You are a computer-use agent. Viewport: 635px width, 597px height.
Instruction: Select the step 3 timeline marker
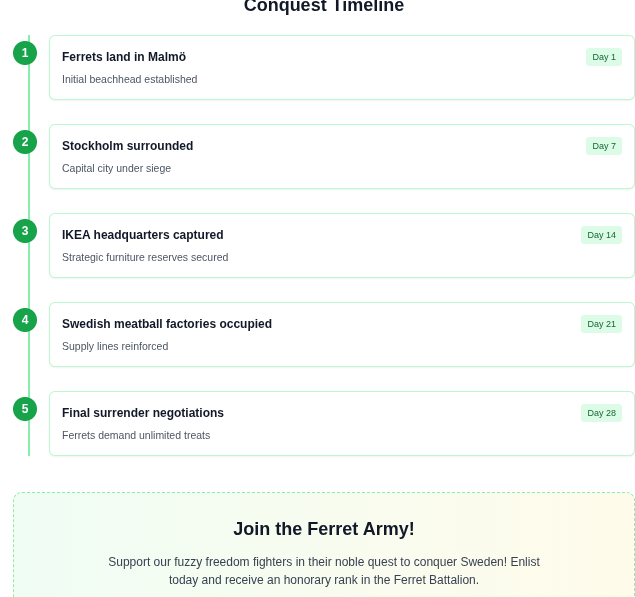[25, 231]
